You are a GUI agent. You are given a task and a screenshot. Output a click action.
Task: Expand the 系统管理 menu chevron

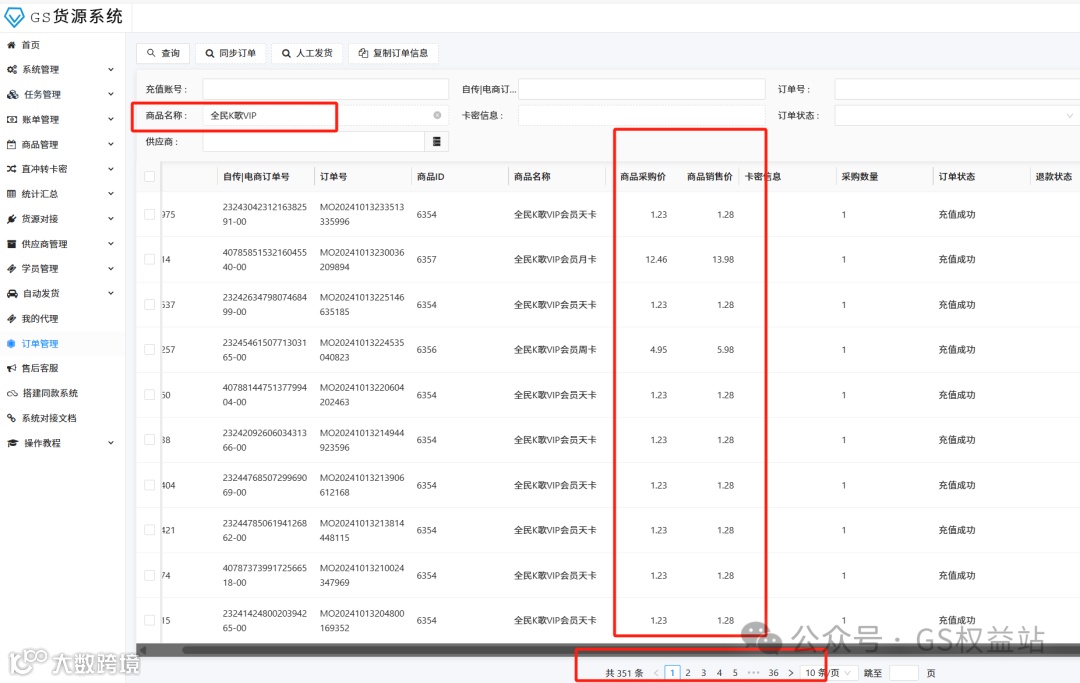coord(111,70)
